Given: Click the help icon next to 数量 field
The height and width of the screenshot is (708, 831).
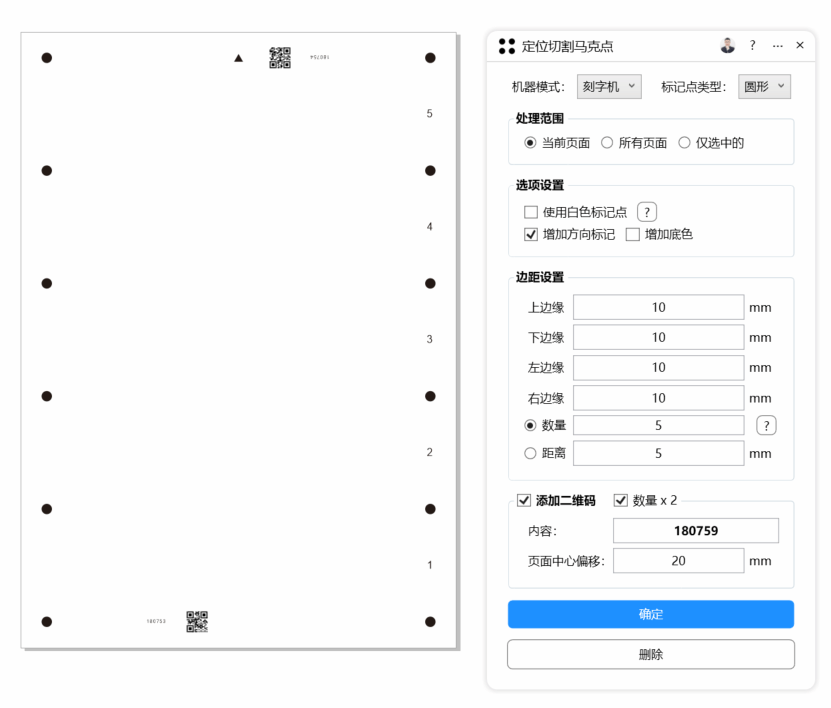Looking at the screenshot, I should [x=766, y=425].
